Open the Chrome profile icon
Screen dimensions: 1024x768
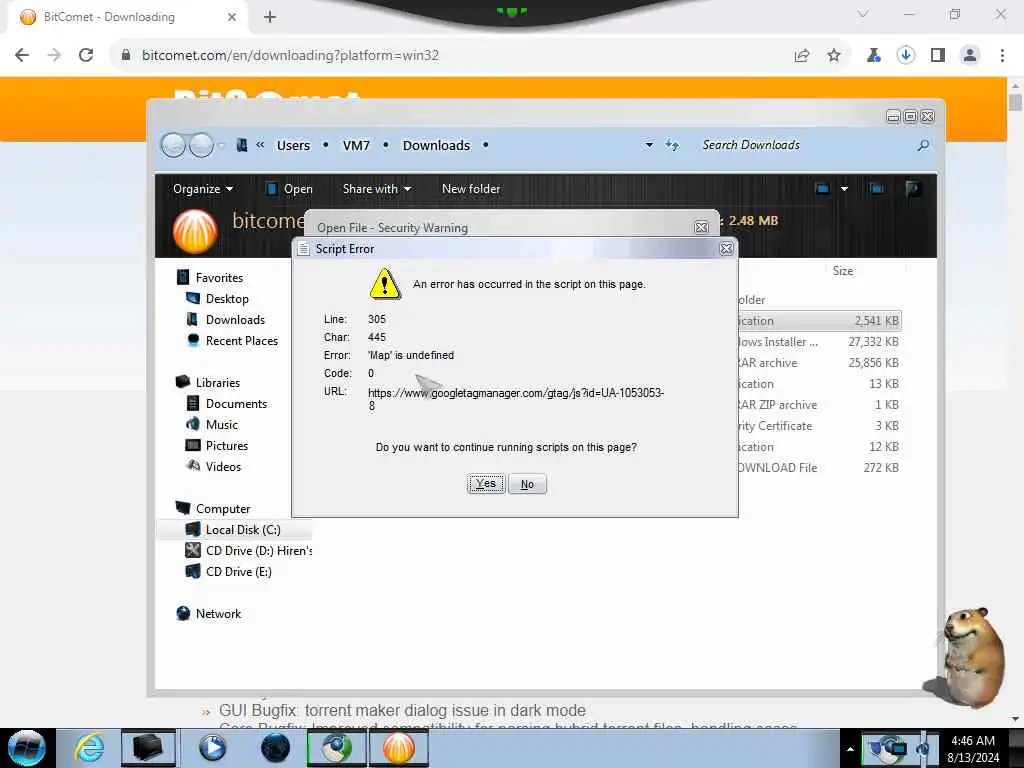[x=970, y=55]
